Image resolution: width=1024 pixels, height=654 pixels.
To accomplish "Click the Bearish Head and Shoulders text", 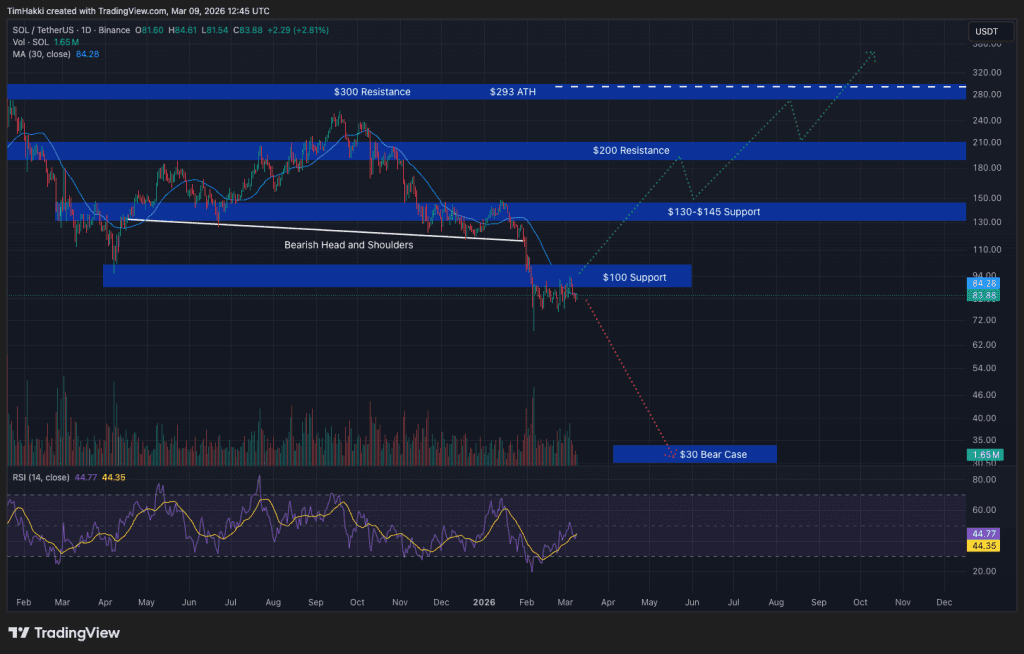I will pyautogui.click(x=348, y=244).
